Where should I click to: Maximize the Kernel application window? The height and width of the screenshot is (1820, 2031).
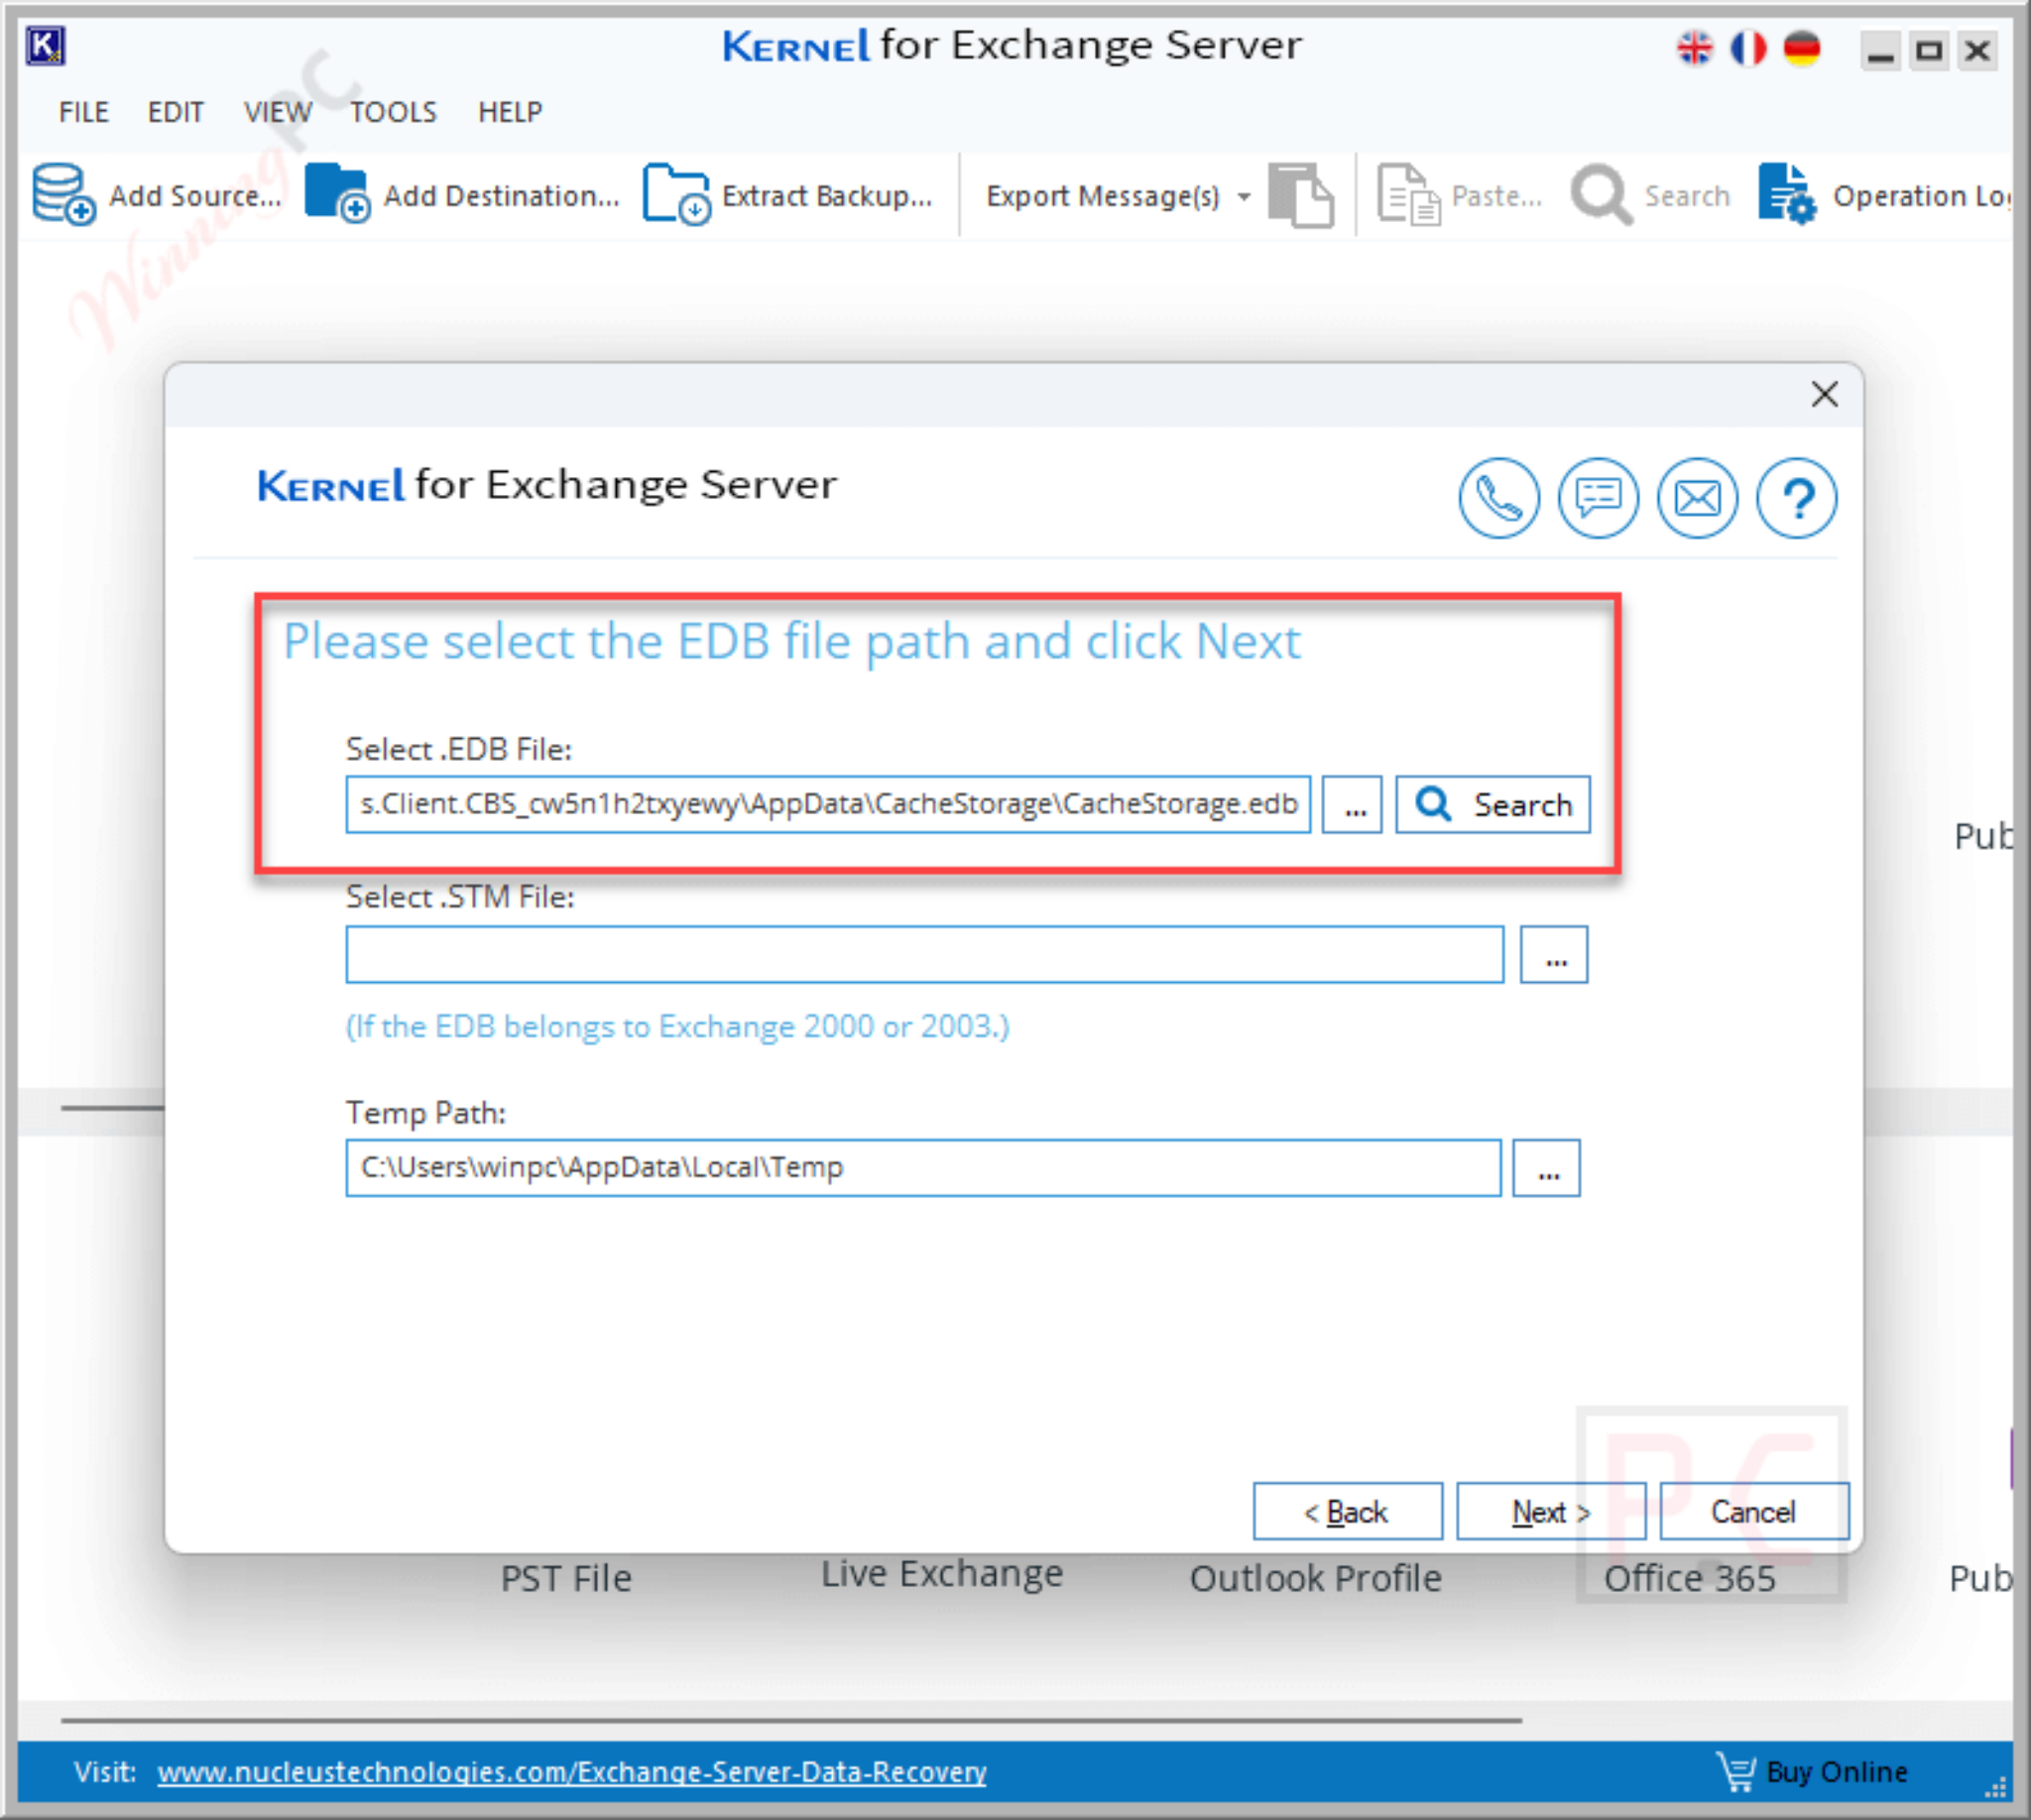point(1928,49)
